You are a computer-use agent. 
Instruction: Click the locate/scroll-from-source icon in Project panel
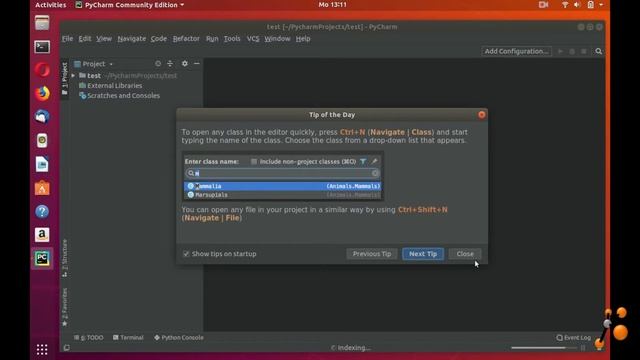pos(158,64)
